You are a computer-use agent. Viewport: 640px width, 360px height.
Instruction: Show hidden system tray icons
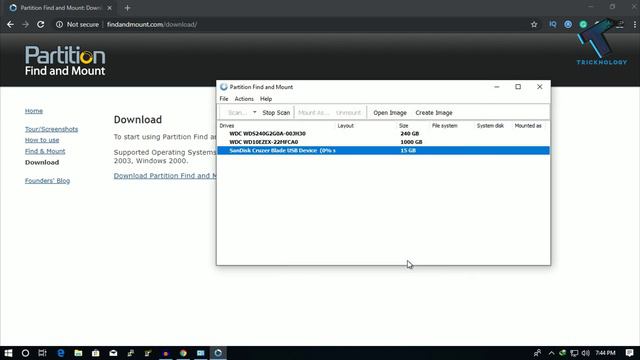[551, 353]
